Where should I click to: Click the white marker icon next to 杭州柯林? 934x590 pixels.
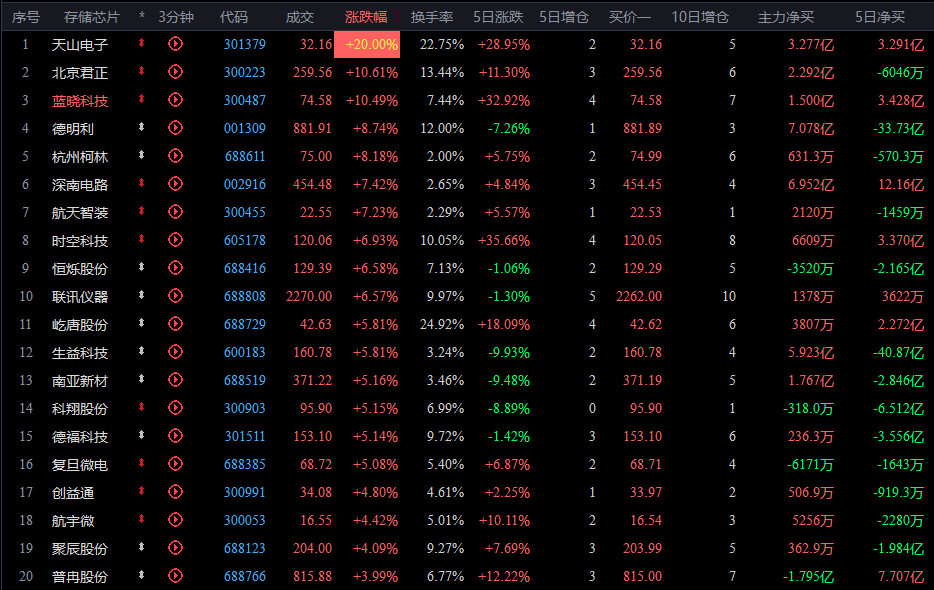[x=141, y=155]
